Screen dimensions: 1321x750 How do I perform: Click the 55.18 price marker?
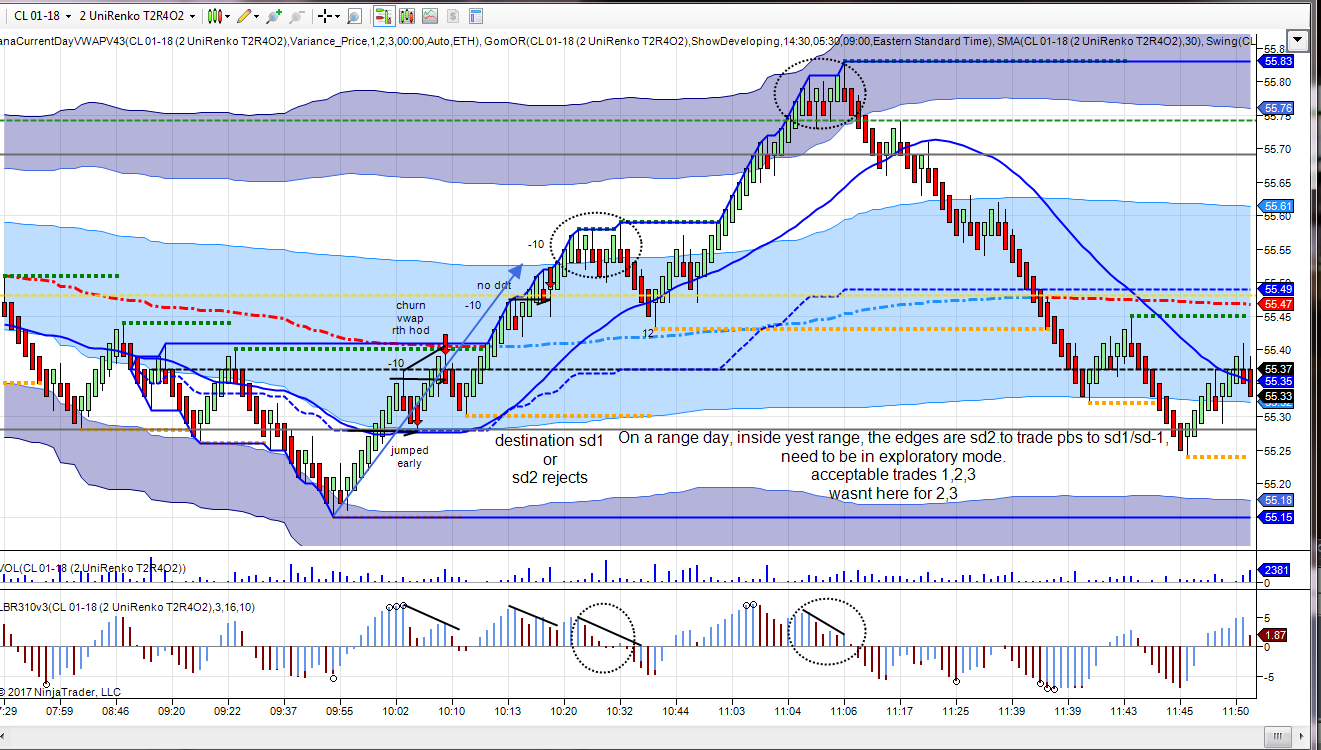[1278, 500]
